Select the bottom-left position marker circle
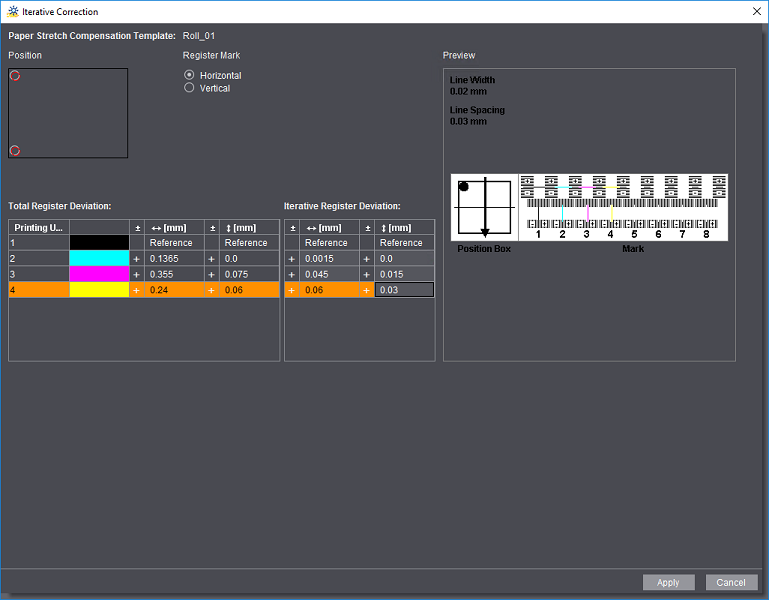This screenshot has height=600, width=769. [15, 150]
